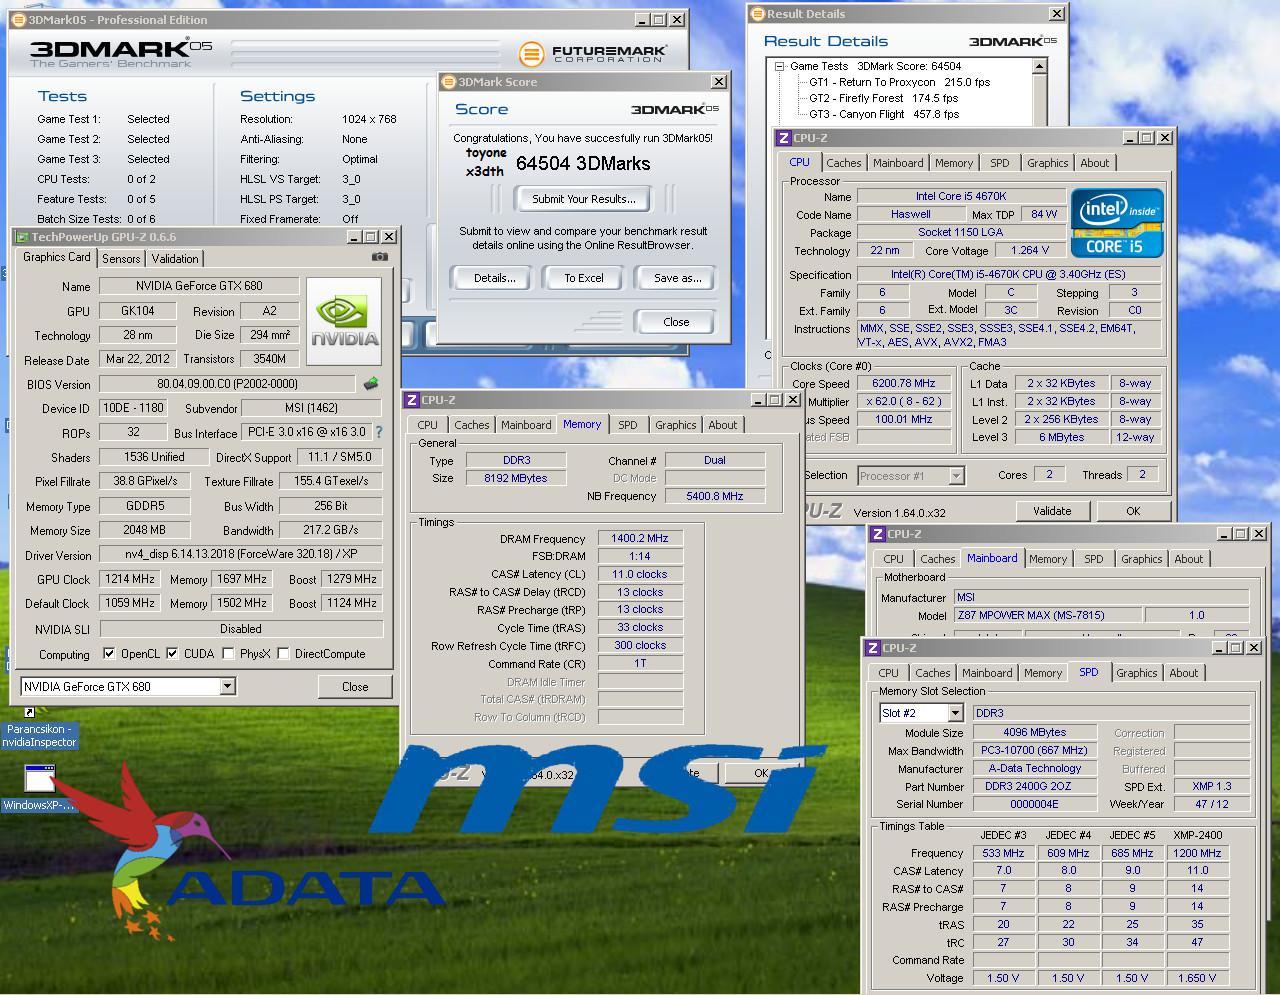Image resolution: width=1280 pixels, height=995 pixels.
Task: Click Submit Your Results button
Action: (583, 199)
